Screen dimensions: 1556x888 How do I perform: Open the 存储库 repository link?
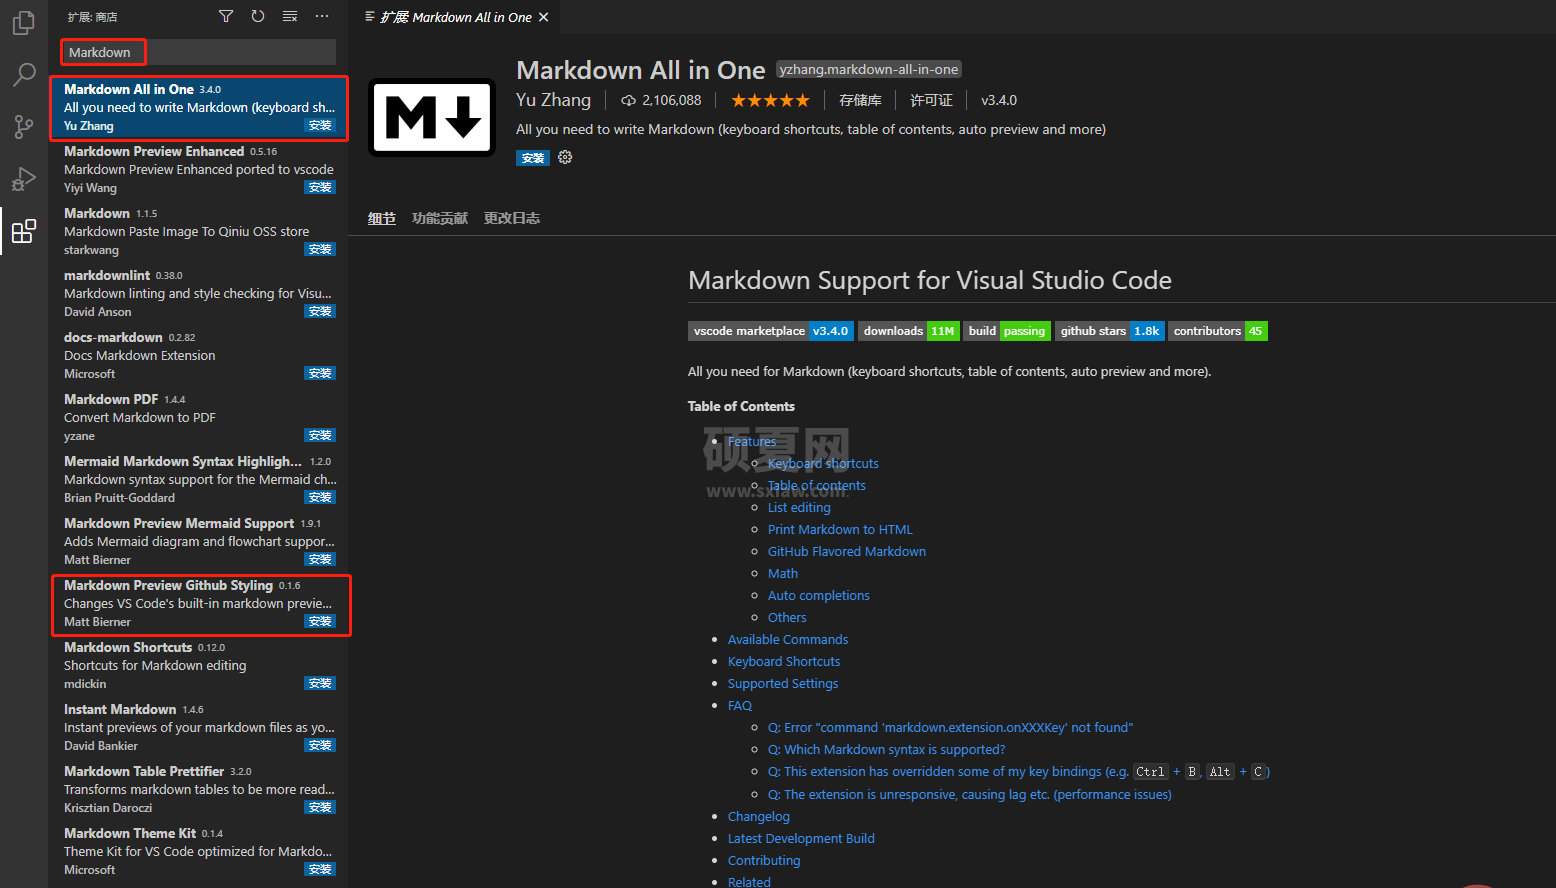click(x=860, y=100)
